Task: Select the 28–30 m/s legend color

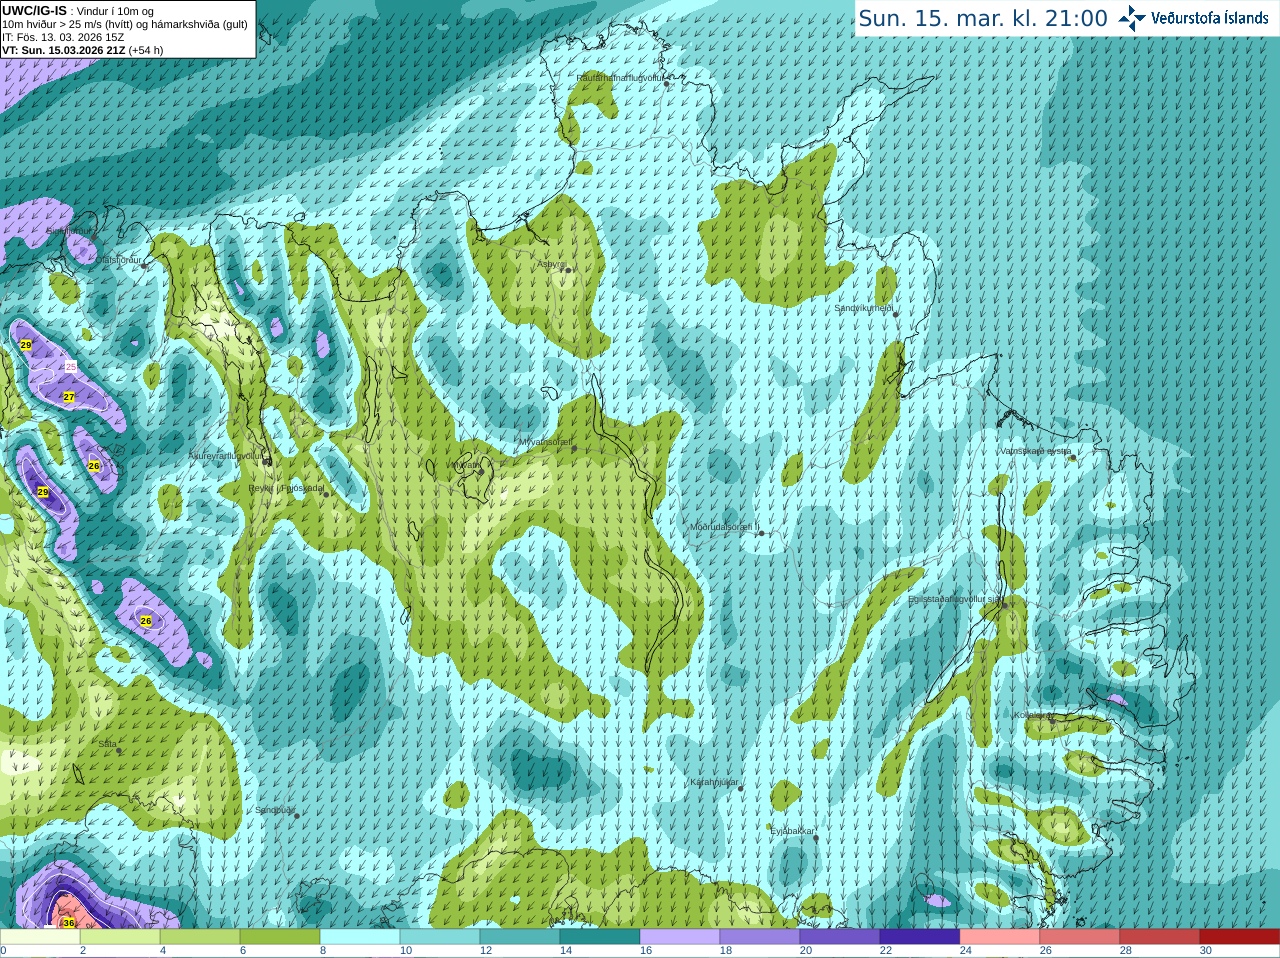Action: [x=1160, y=937]
